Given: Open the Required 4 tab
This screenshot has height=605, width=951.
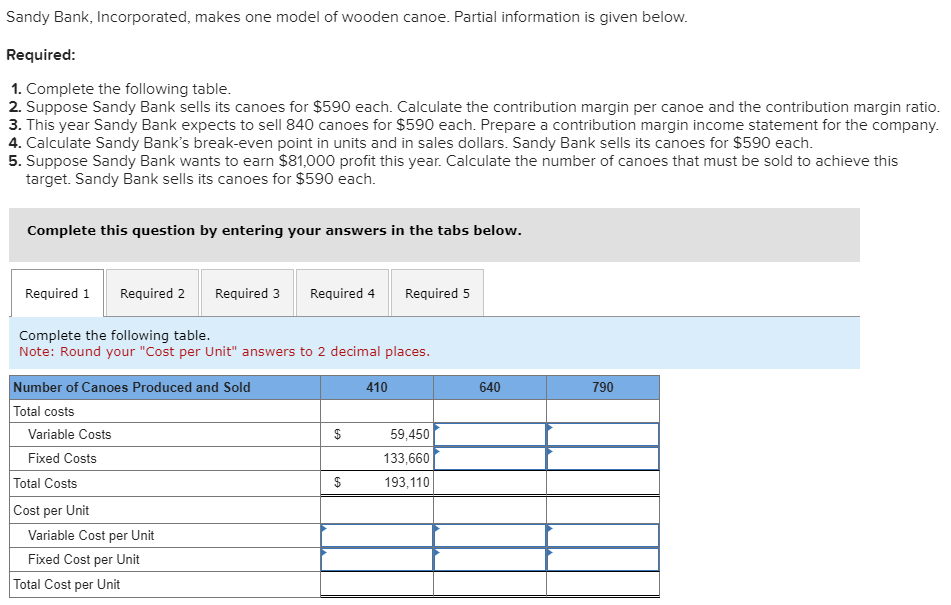Looking at the screenshot, I should tap(342, 293).
